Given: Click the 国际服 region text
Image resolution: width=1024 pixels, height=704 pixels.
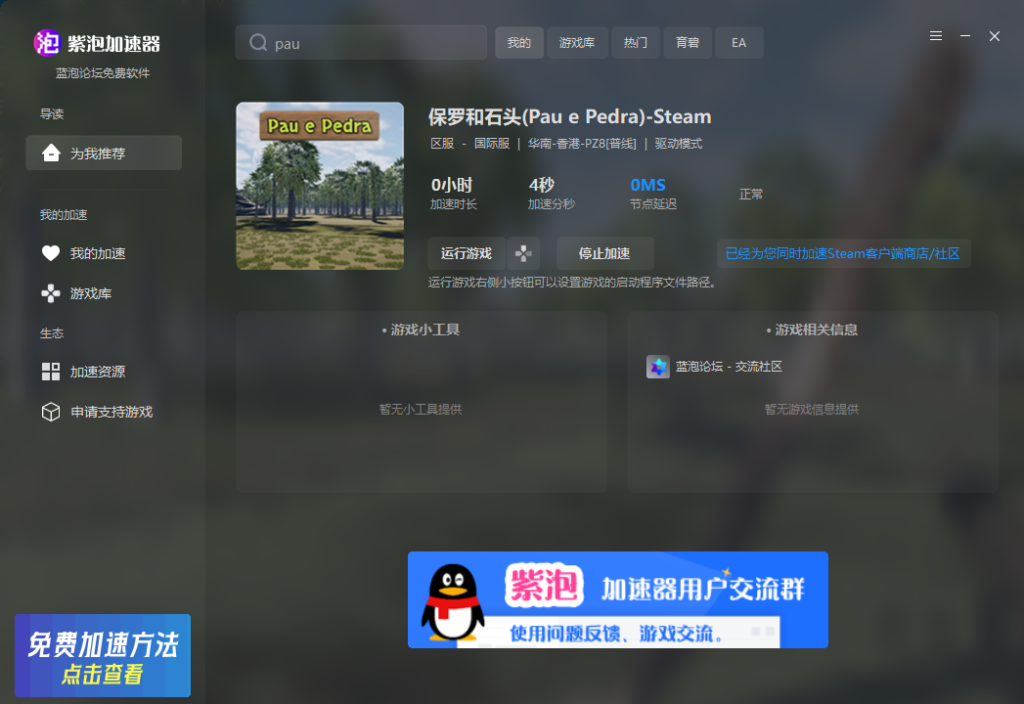Looking at the screenshot, I should [492, 144].
